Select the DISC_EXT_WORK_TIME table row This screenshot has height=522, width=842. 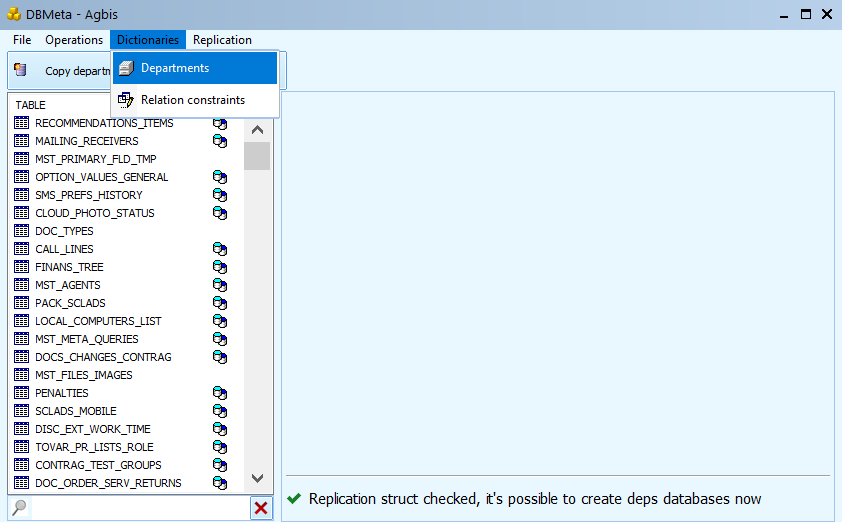click(126, 429)
